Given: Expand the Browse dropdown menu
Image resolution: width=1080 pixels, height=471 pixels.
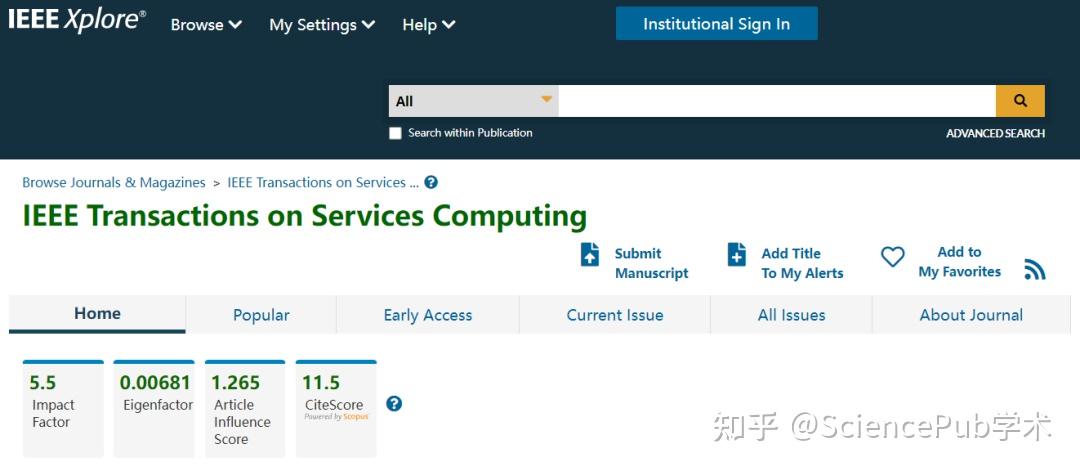Looking at the screenshot, I should [206, 25].
